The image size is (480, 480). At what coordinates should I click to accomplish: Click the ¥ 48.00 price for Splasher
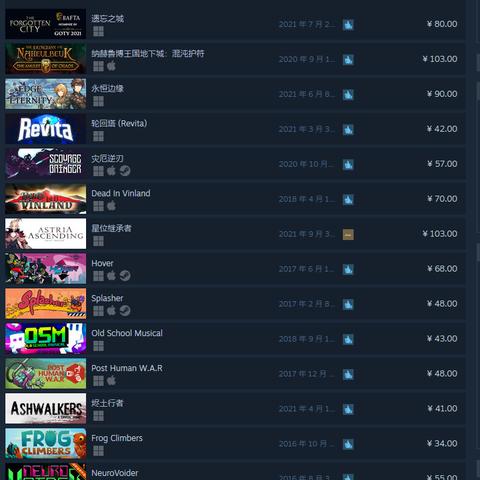442,304
